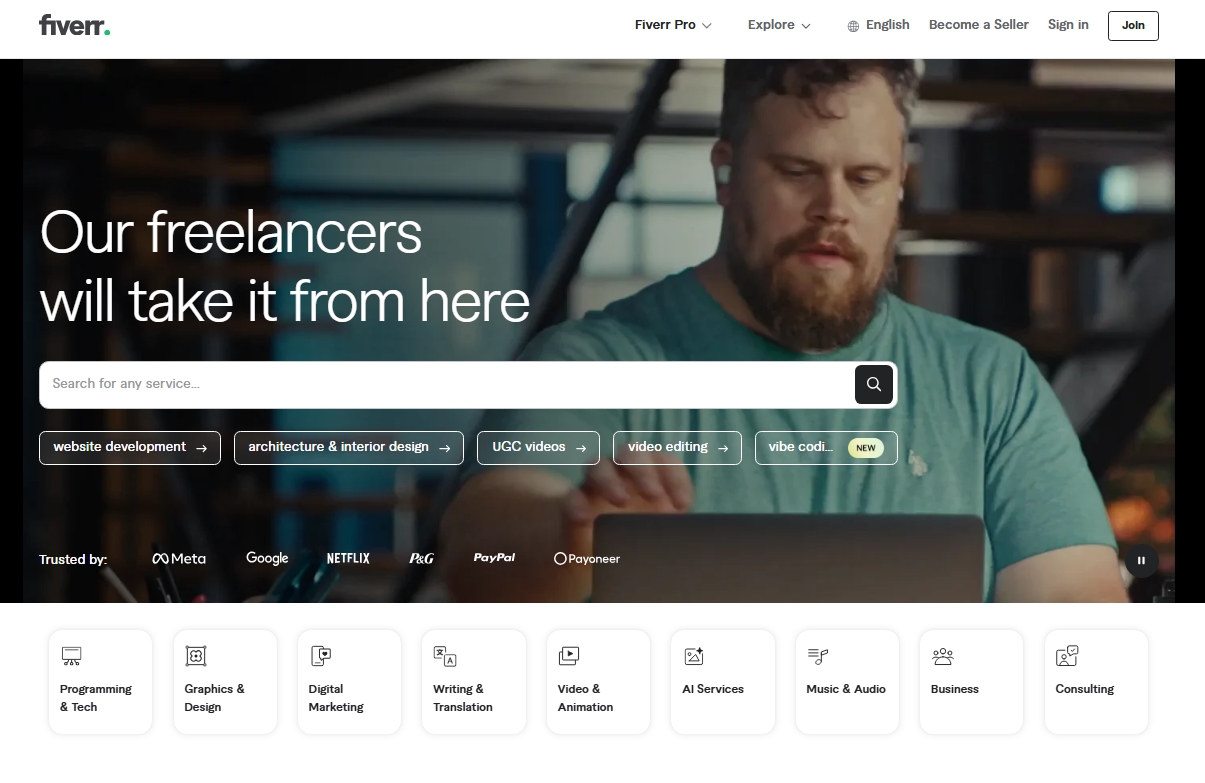Open the Video & Animation category icon
Screen dimensions: 1205x783
pyautogui.click(x=569, y=656)
